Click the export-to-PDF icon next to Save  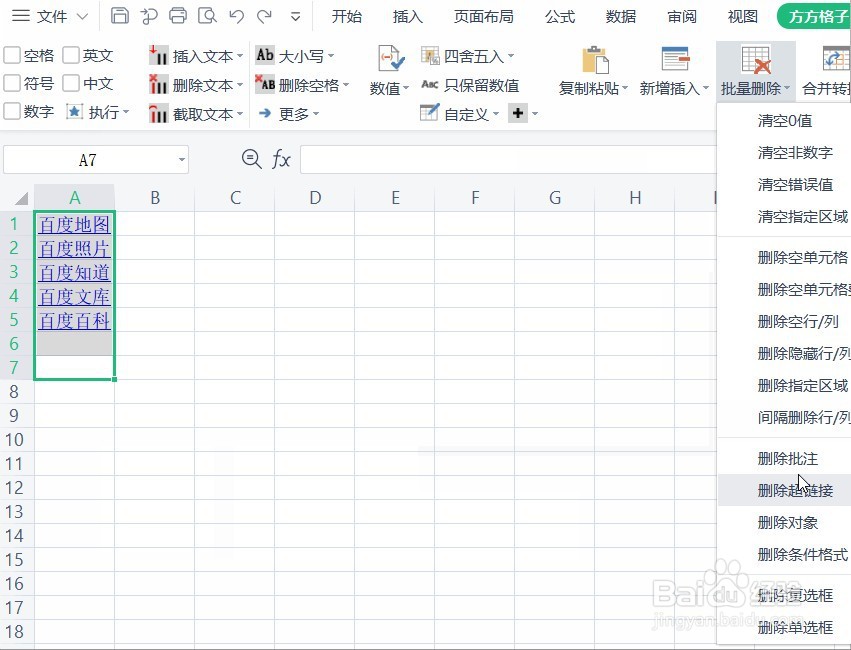tap(149, 16)
